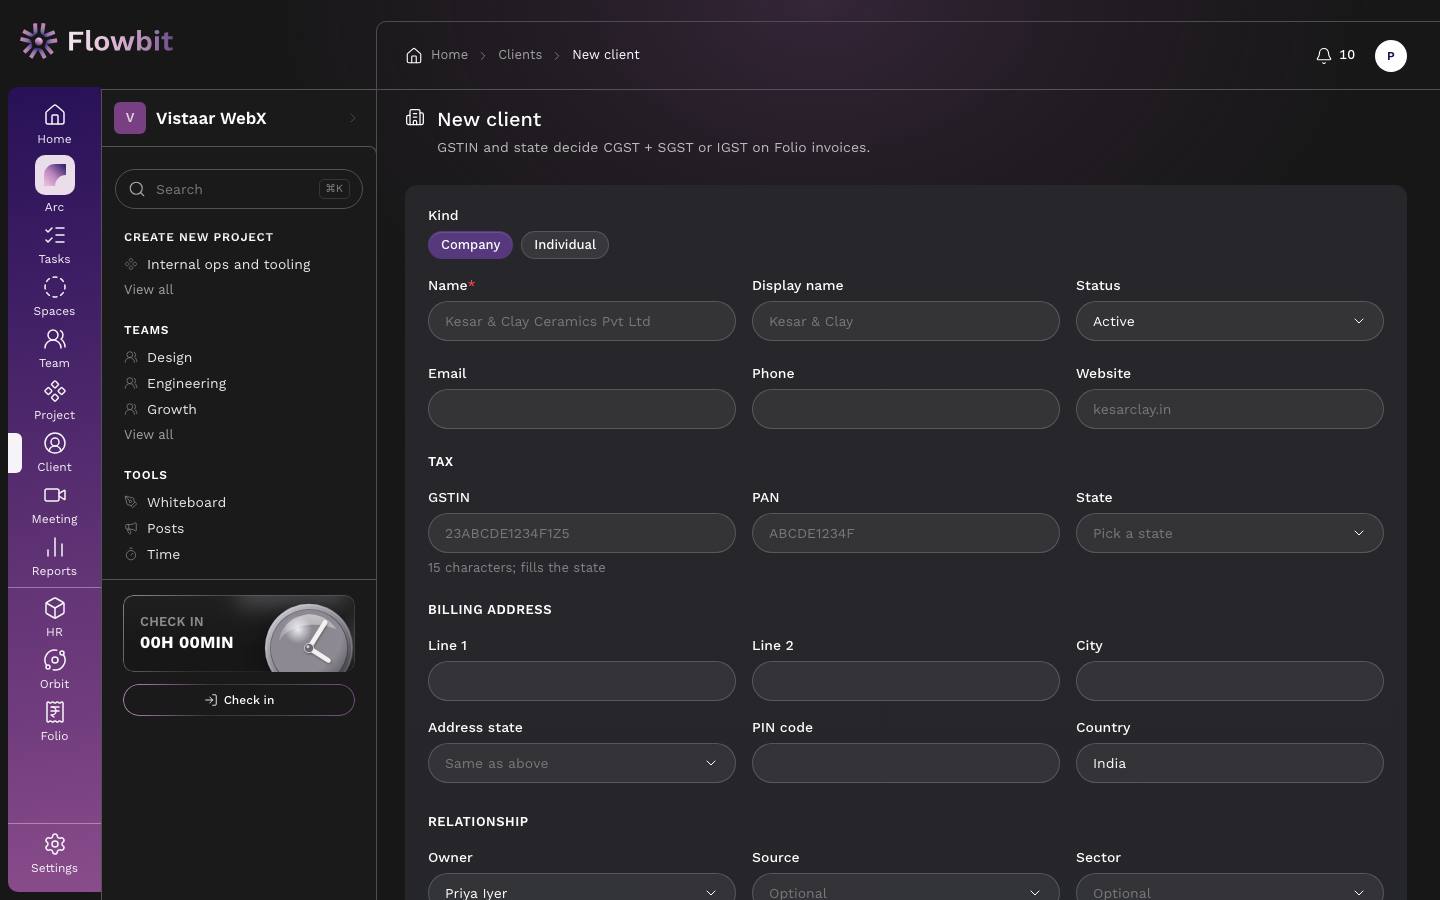Open the HR cube icon
Image resolution: width=1440 pixels, height=900 pixels.
click(55, 609)
